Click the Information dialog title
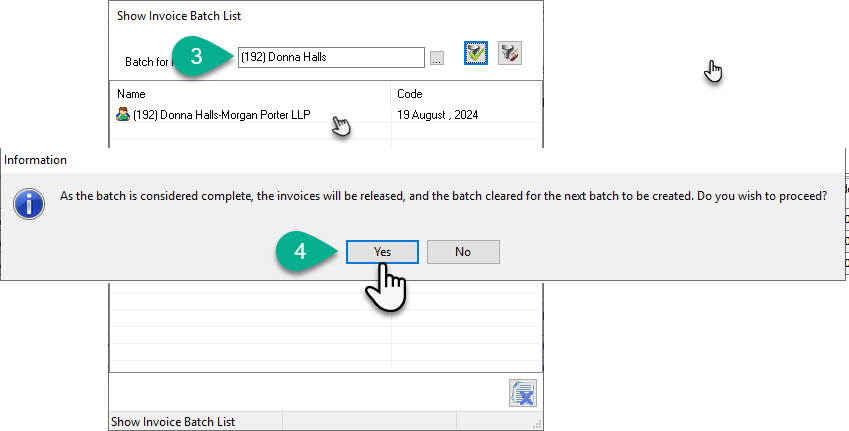Viewport: 849px width, 431px height. point(36,160)
